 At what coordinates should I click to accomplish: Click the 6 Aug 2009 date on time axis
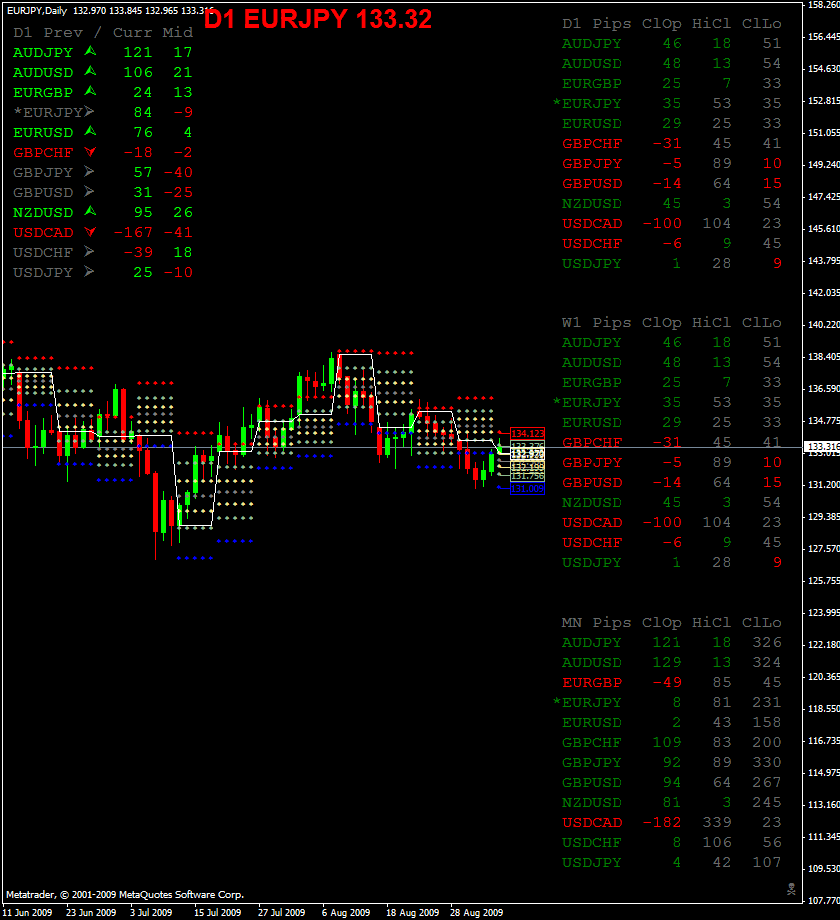coord(346,913)
